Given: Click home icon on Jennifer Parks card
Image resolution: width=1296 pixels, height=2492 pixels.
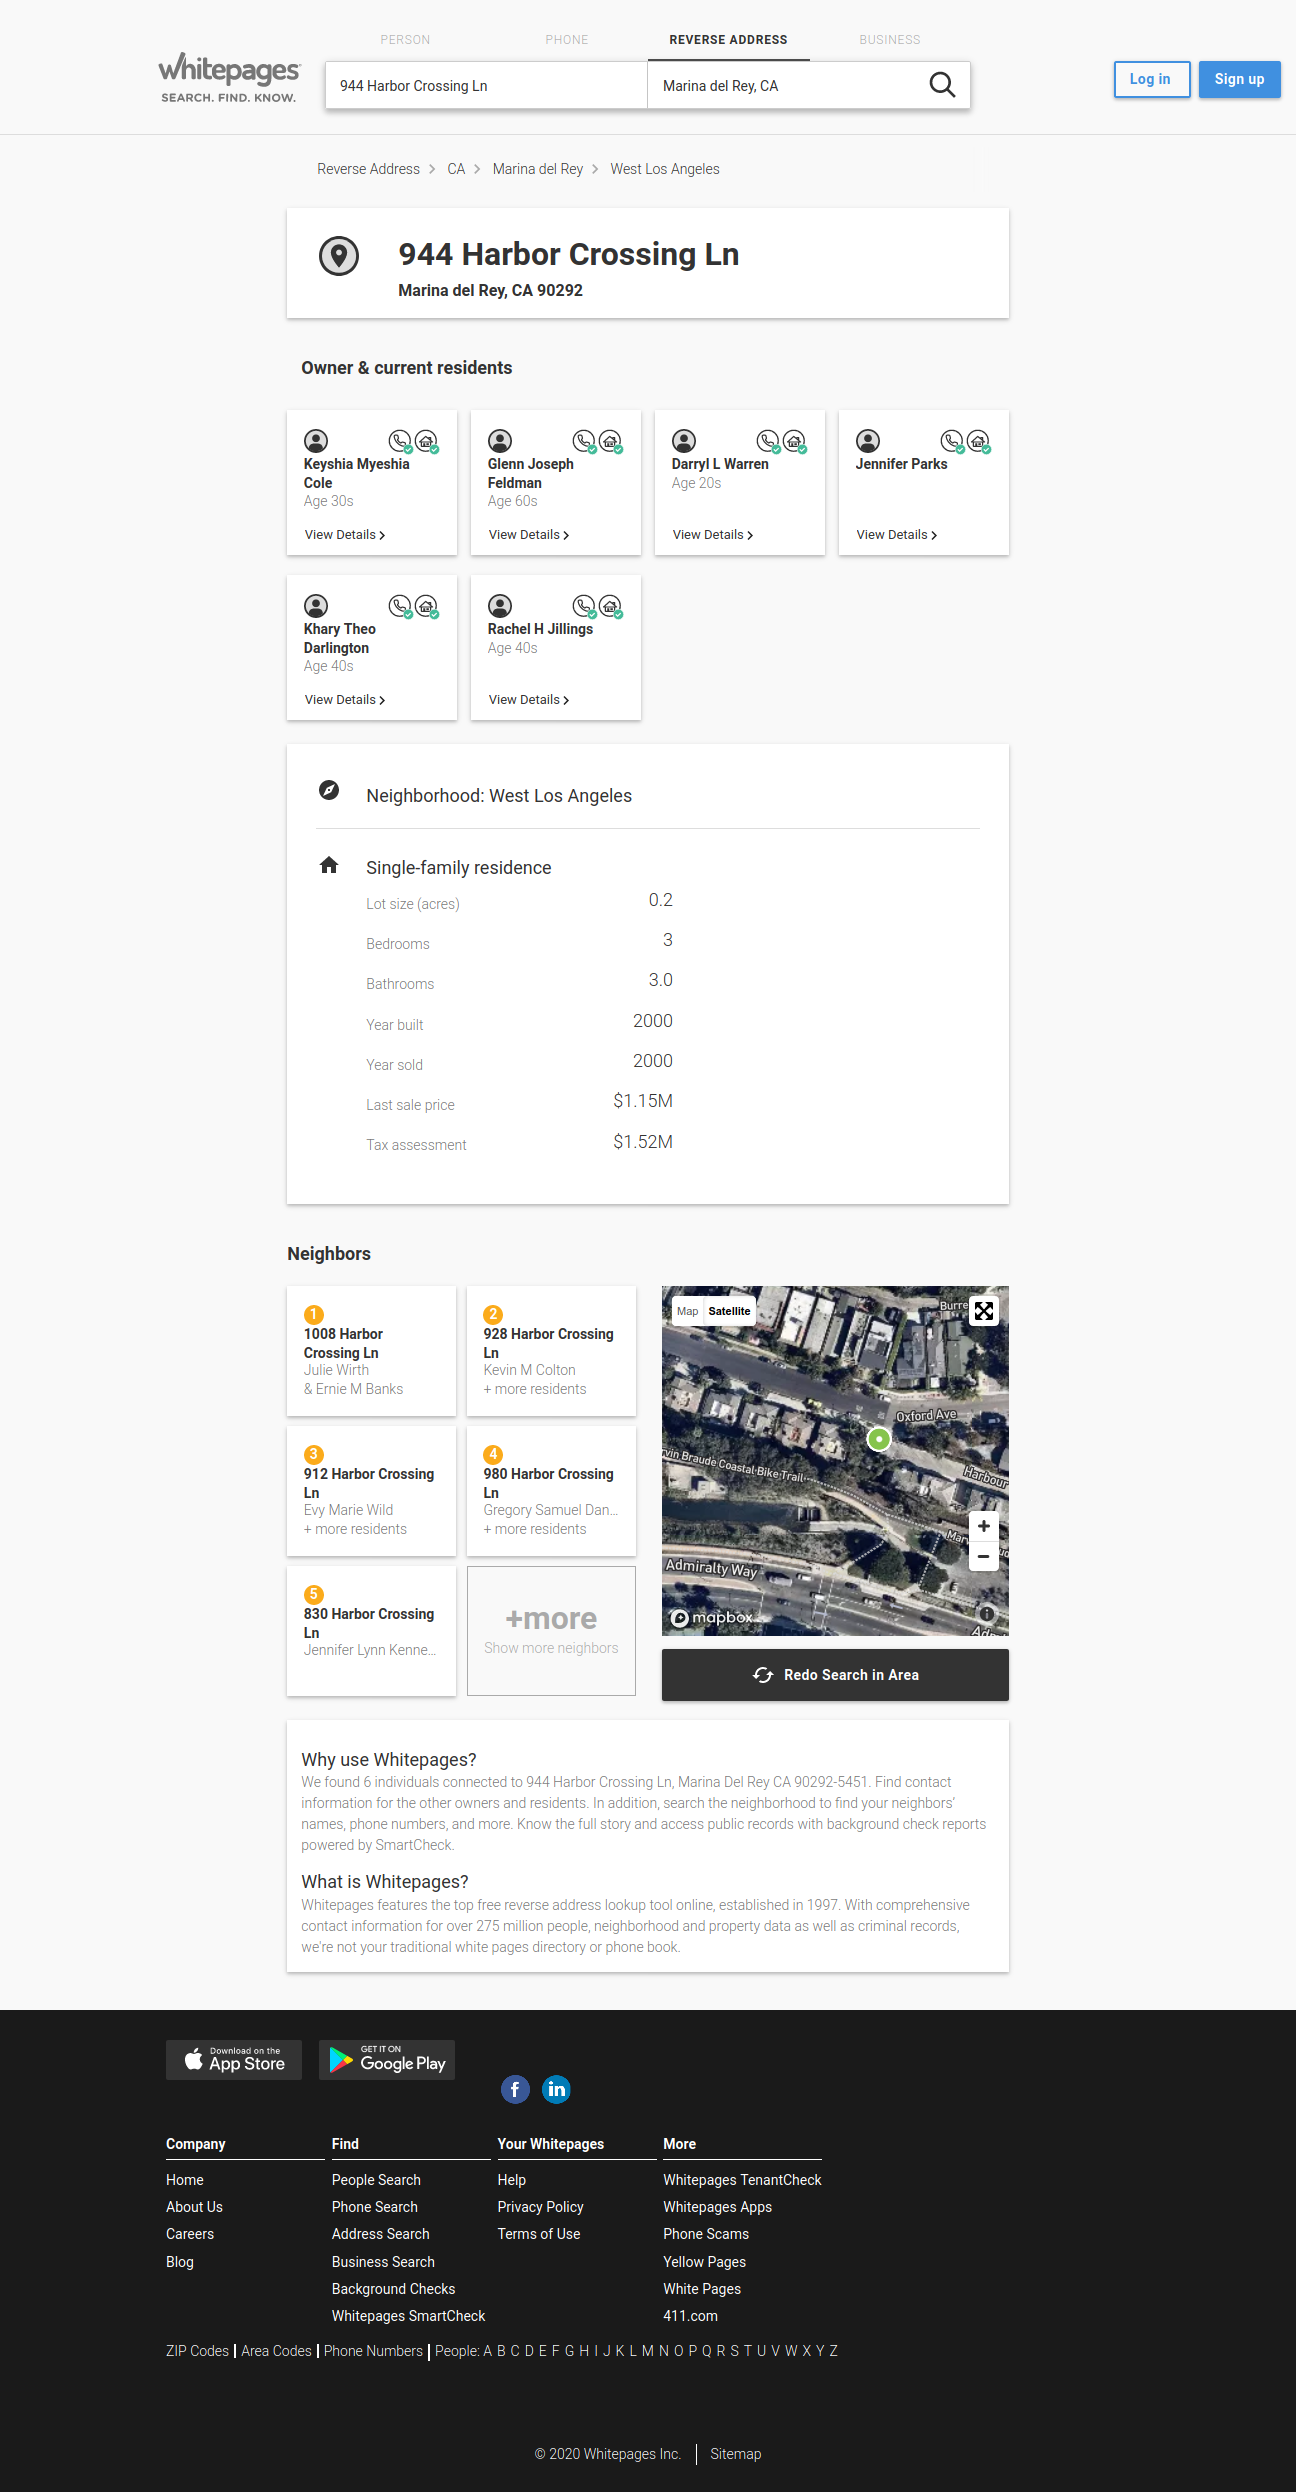Looking at the screenshot, I should (979, 441).
